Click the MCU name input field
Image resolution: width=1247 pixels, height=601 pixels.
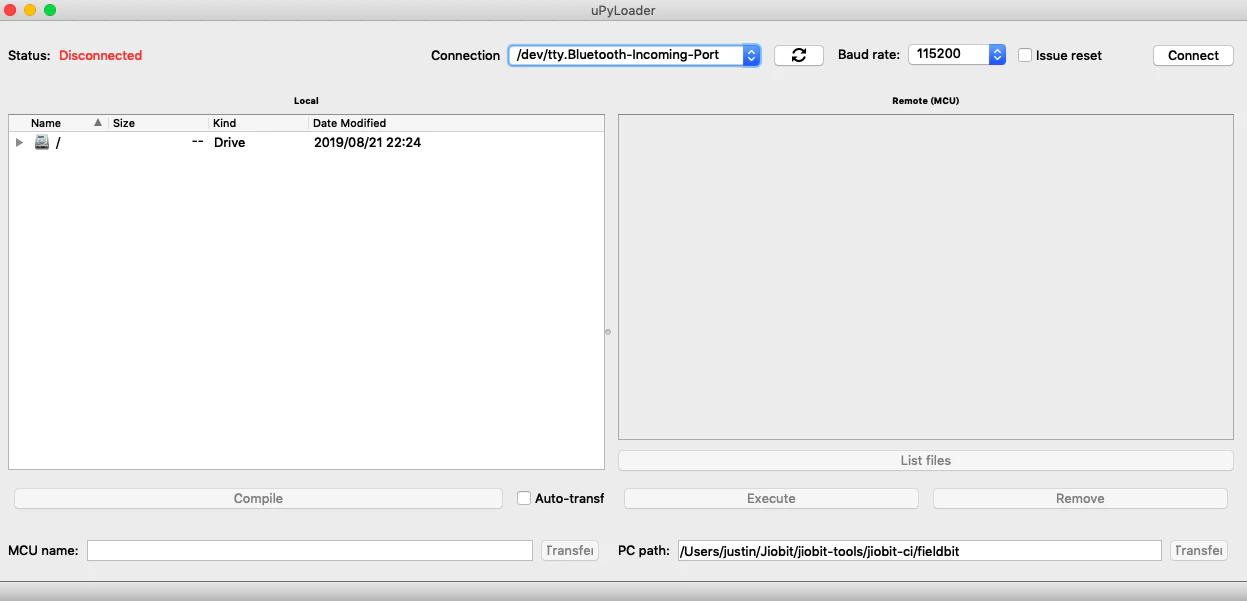coord(310,550)
